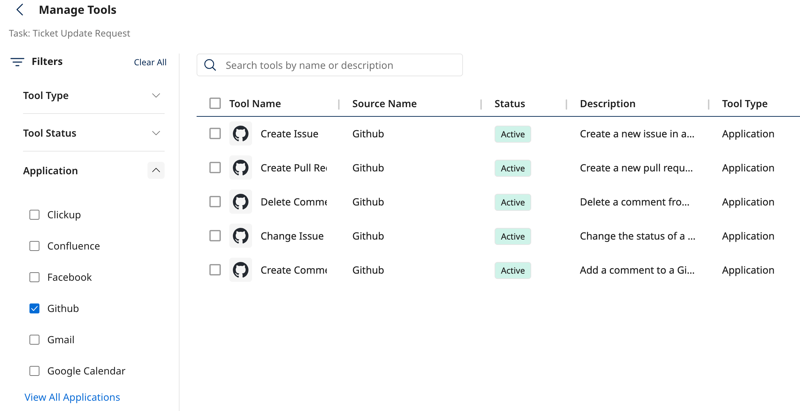This screenshot has width=800, height=411.
Task: Click the Github icon in Change Issue row
Action: [x=240, y=236]
